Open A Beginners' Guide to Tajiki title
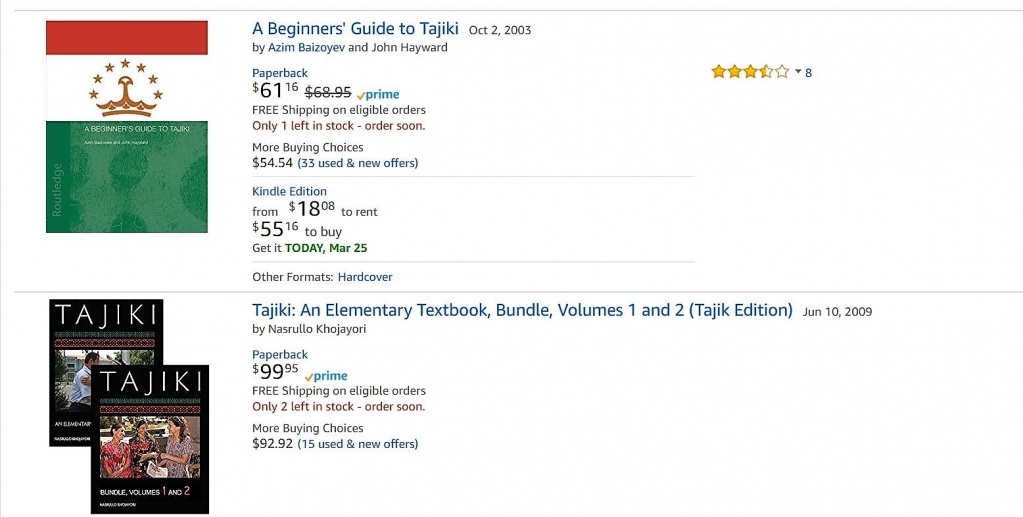Screen dimensions: 1023x517 click(x=355, y=29)
